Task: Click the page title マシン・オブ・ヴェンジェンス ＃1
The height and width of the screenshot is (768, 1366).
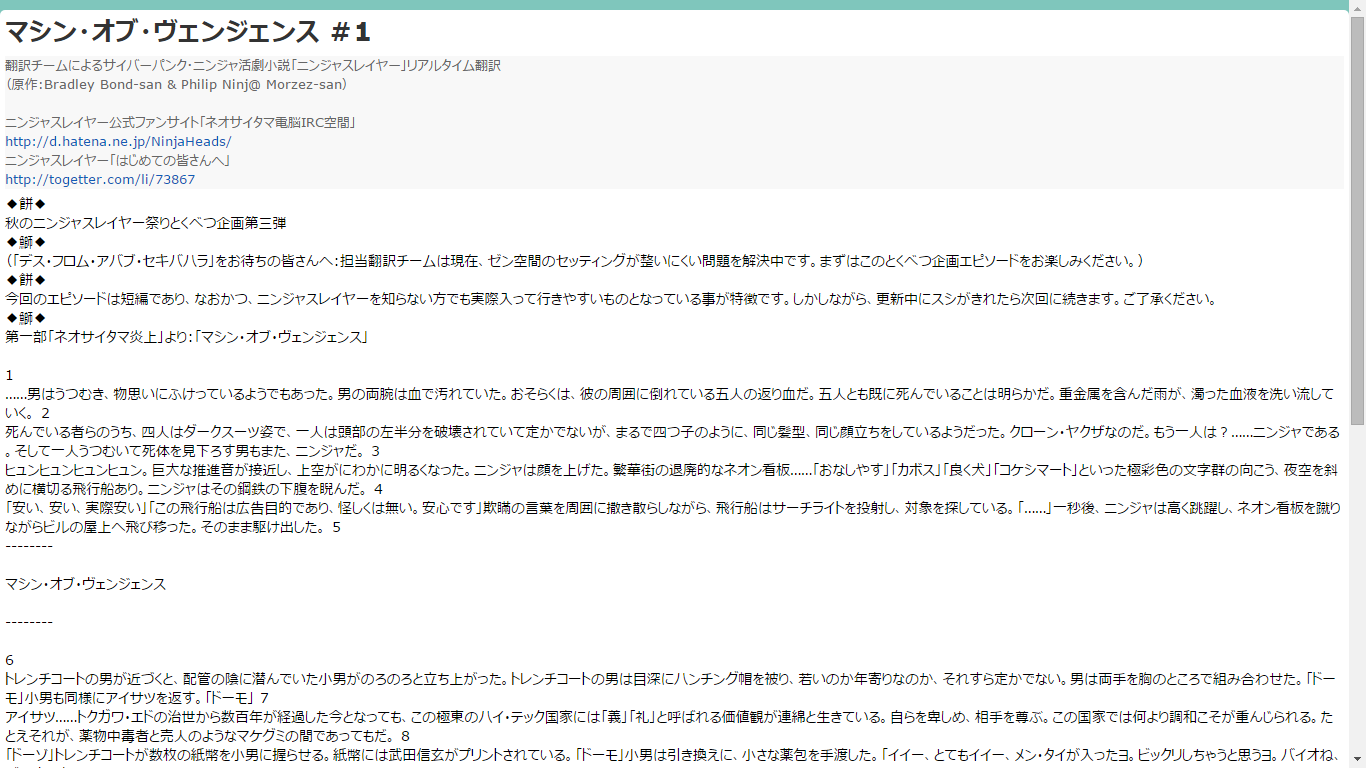Action: tap(185, 29)
